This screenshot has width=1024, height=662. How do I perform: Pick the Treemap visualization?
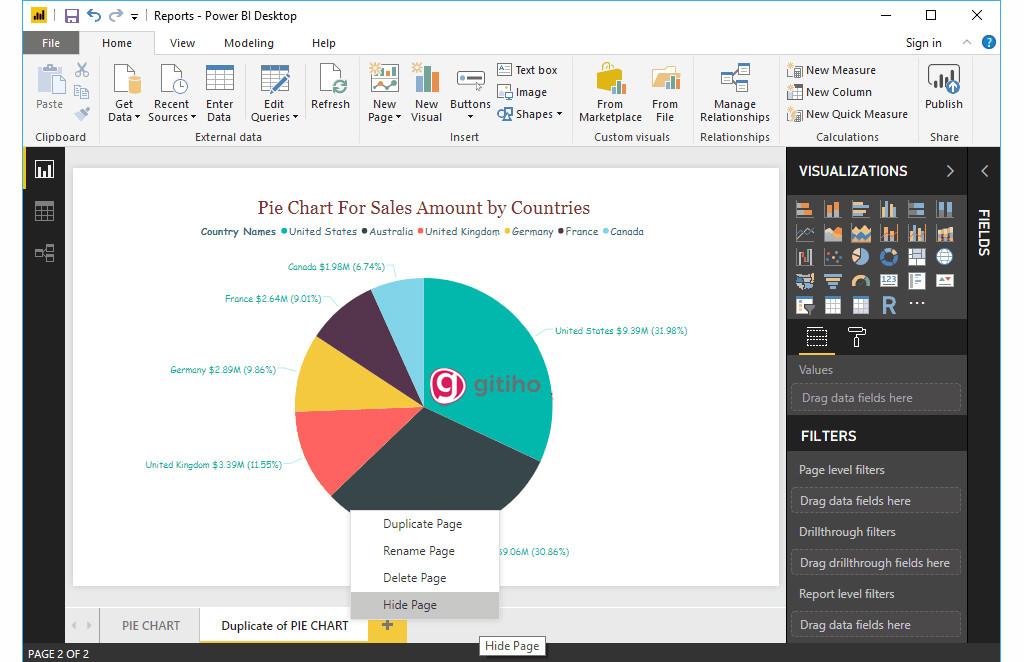(x=917, y=257)
